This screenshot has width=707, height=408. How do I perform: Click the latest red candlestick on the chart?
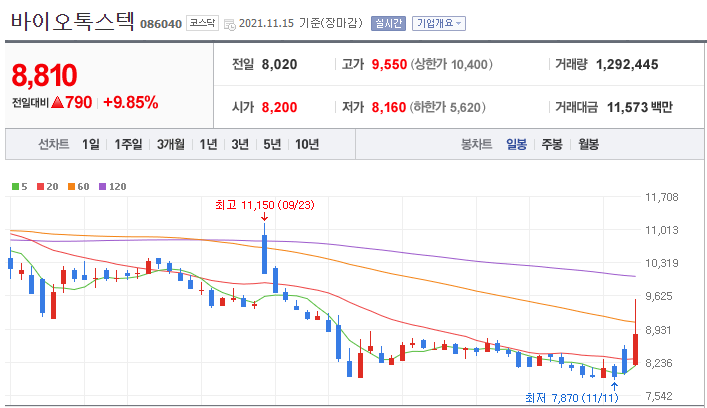click(635, 349)
